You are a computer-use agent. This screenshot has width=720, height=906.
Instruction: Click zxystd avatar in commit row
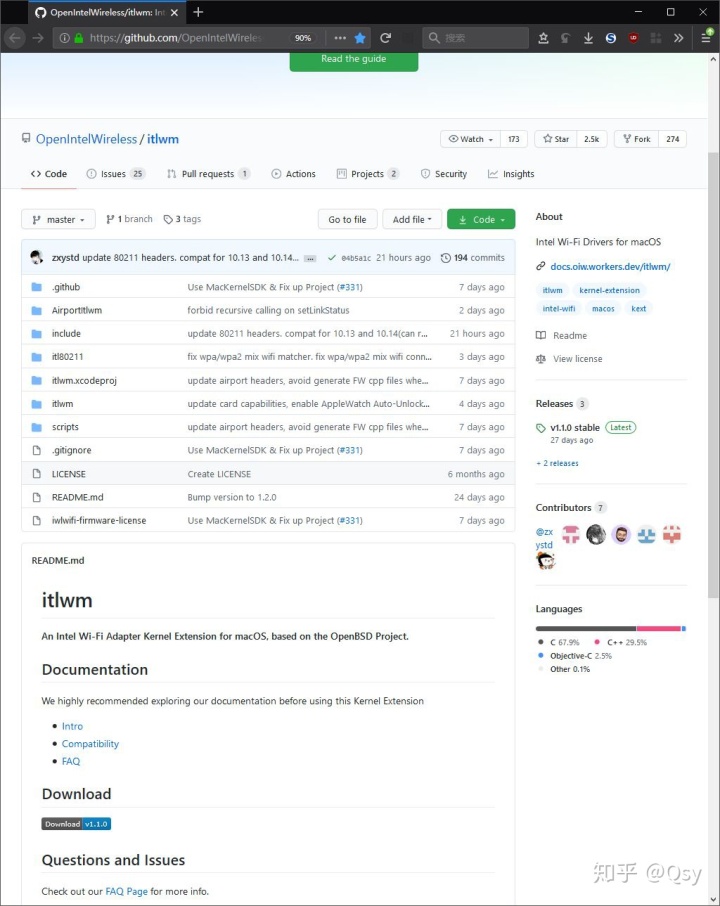click(37, 258)
